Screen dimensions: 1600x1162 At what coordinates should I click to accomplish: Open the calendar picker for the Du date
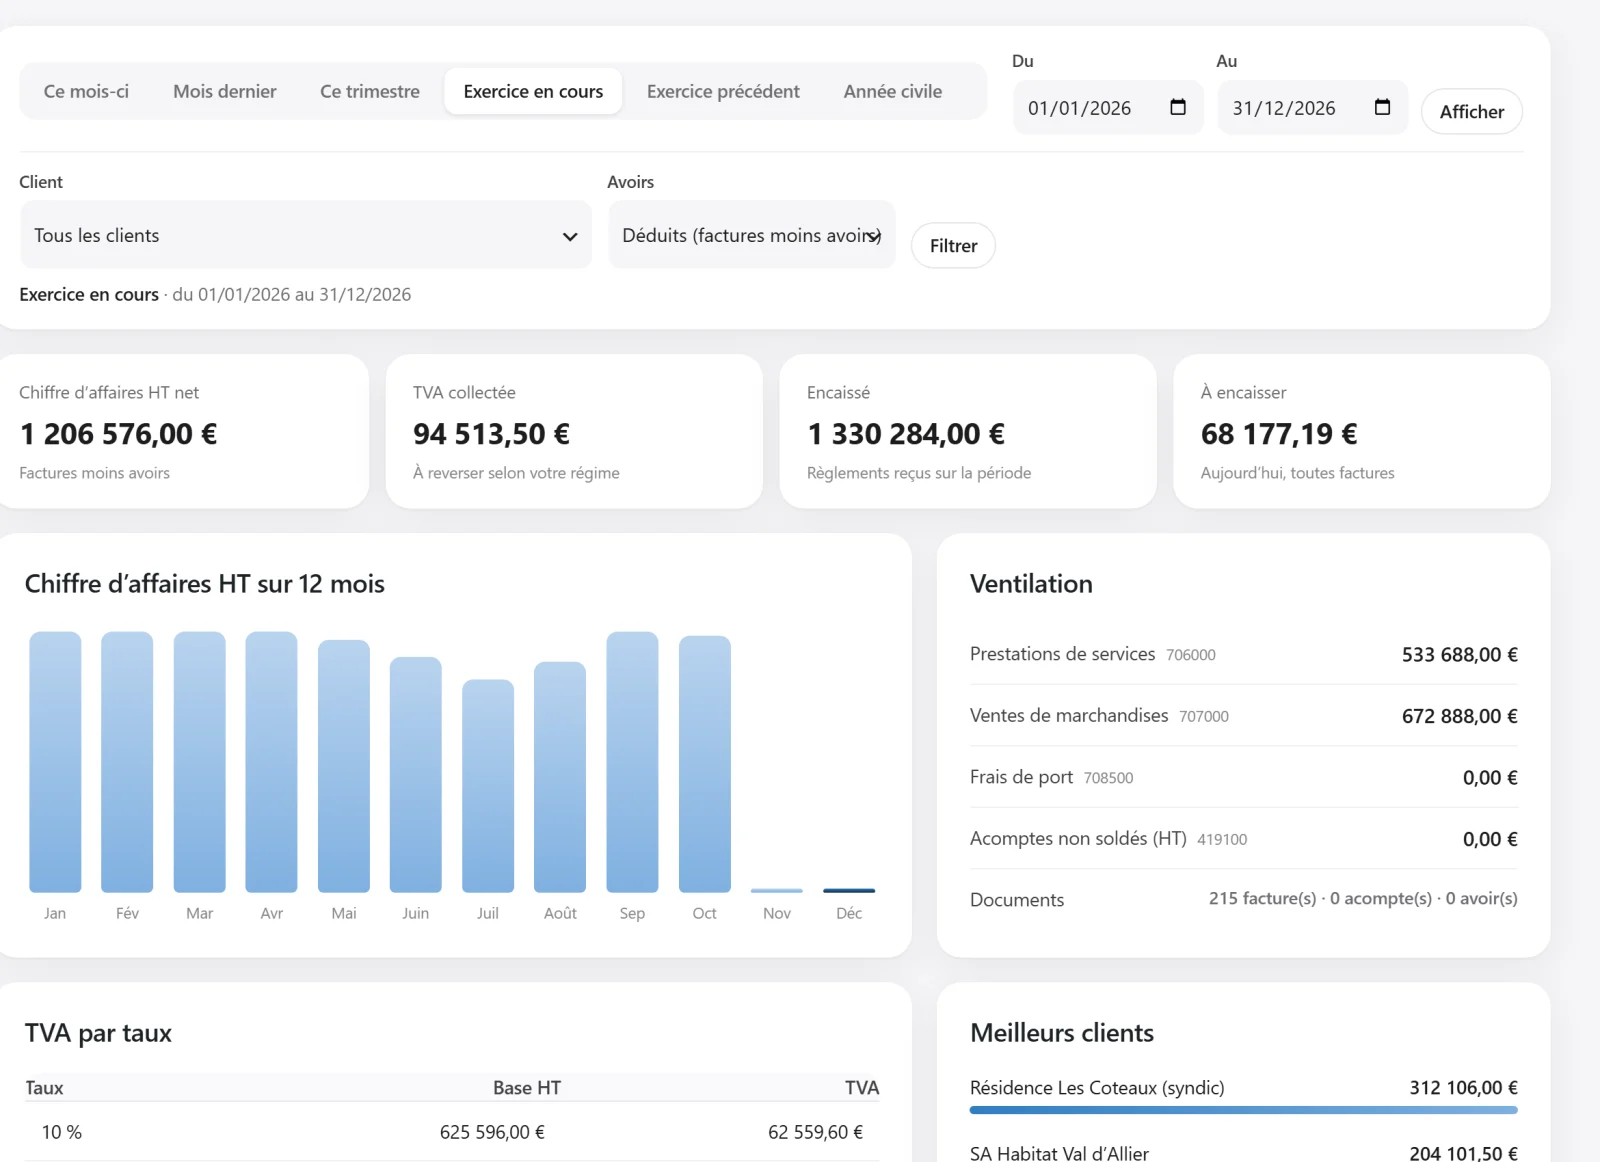click(1178, 107)
